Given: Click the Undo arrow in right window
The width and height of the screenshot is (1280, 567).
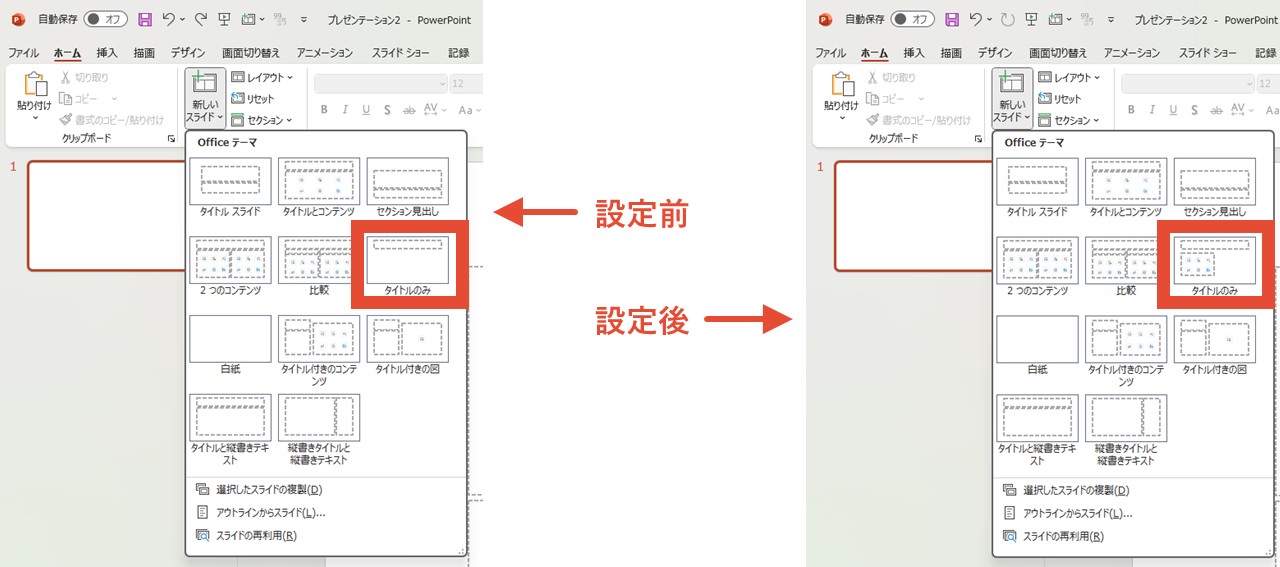Looking at the screenshot, I should tap(975, 19).
